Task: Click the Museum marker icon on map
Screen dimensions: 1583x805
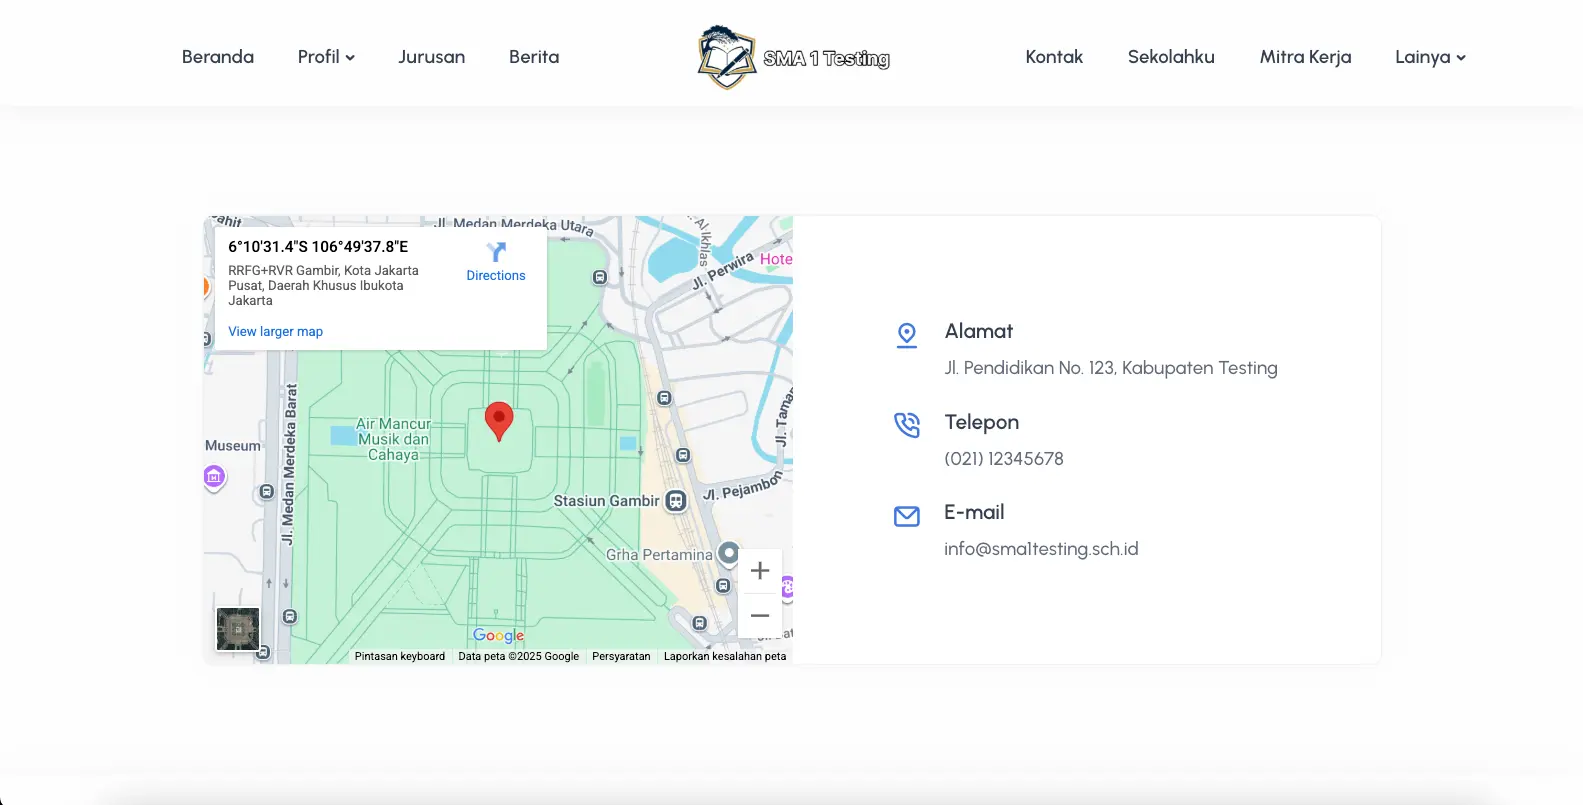Action: 214,477
